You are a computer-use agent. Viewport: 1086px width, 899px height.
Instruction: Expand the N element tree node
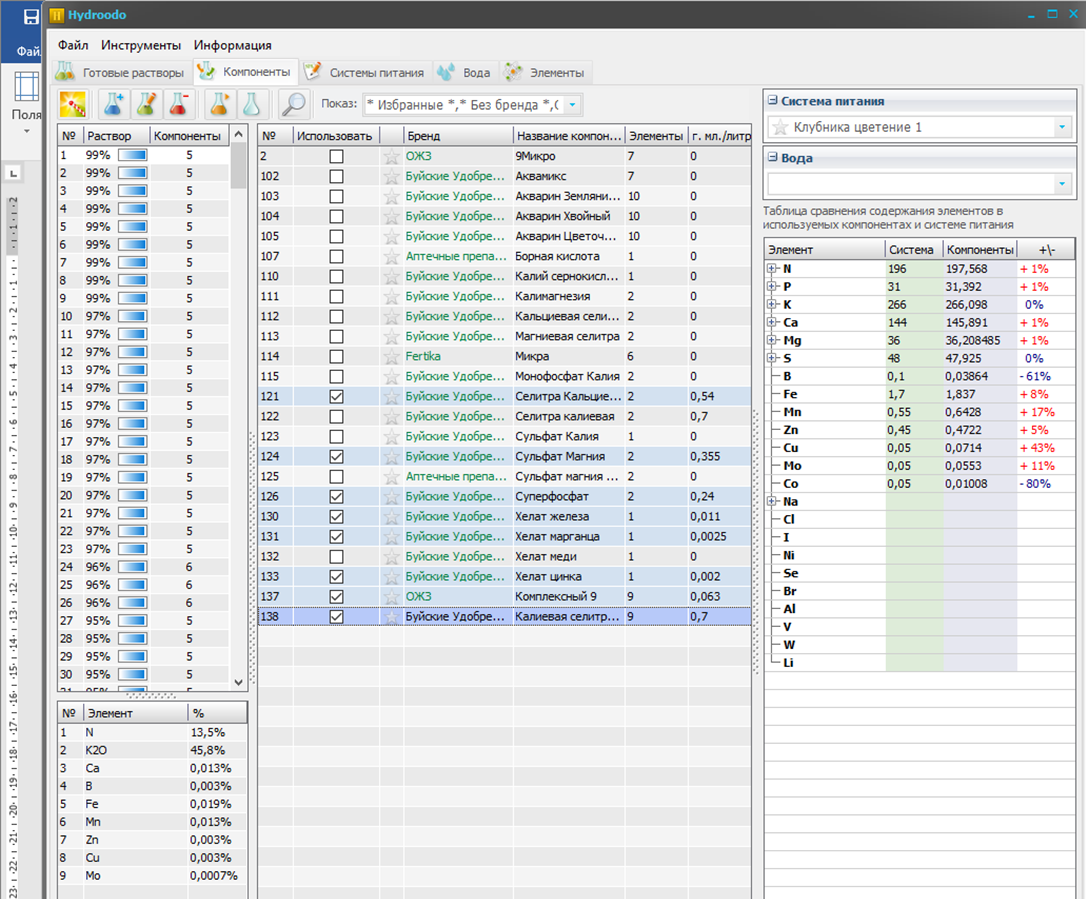click(771, 269)
